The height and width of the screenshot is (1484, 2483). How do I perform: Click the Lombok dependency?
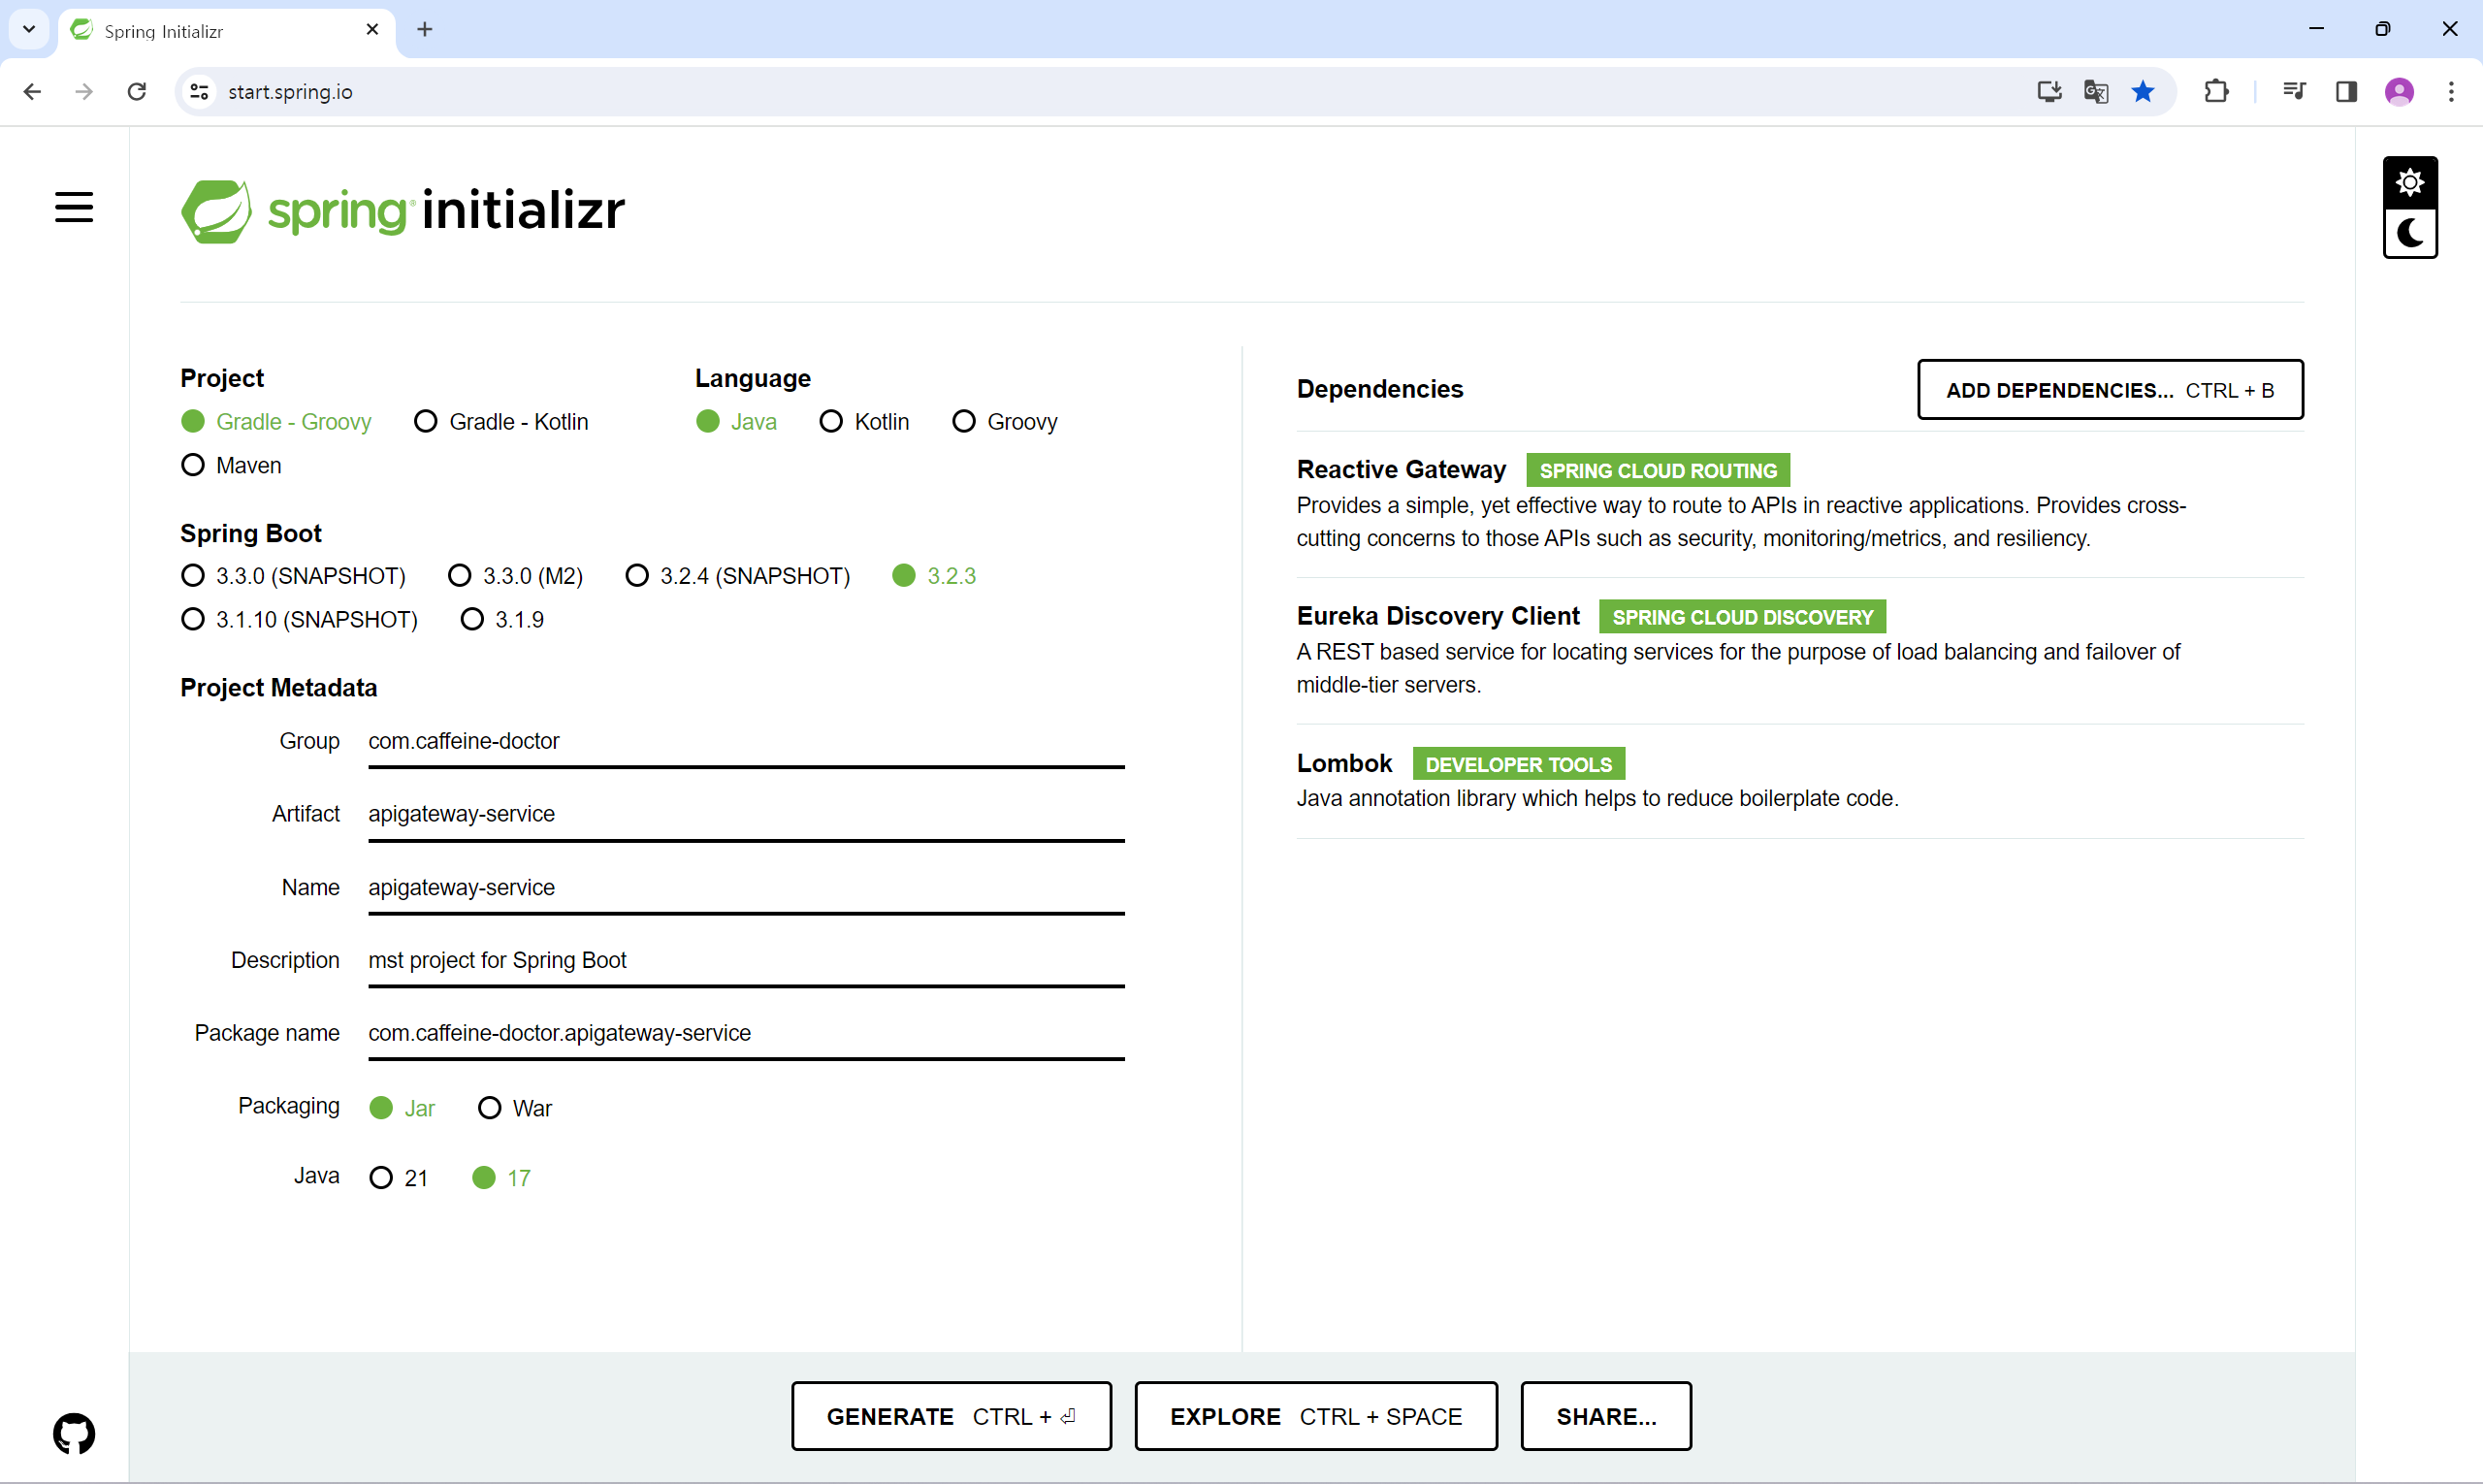tap(1800, 781)
